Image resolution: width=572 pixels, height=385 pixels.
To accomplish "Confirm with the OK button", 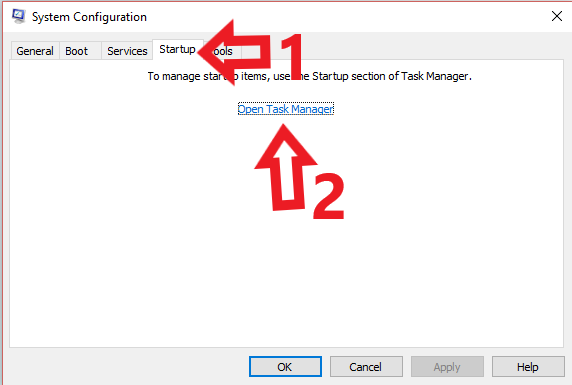I will 285,367.
